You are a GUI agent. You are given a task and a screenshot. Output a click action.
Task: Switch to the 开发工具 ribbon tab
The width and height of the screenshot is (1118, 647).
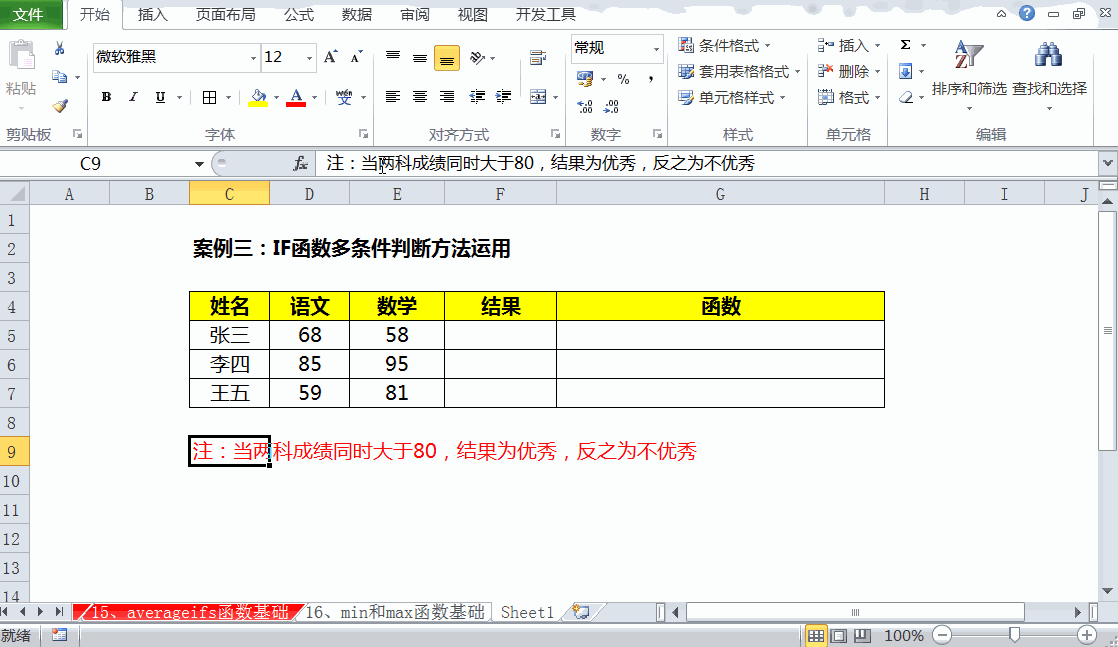point(545,14)
